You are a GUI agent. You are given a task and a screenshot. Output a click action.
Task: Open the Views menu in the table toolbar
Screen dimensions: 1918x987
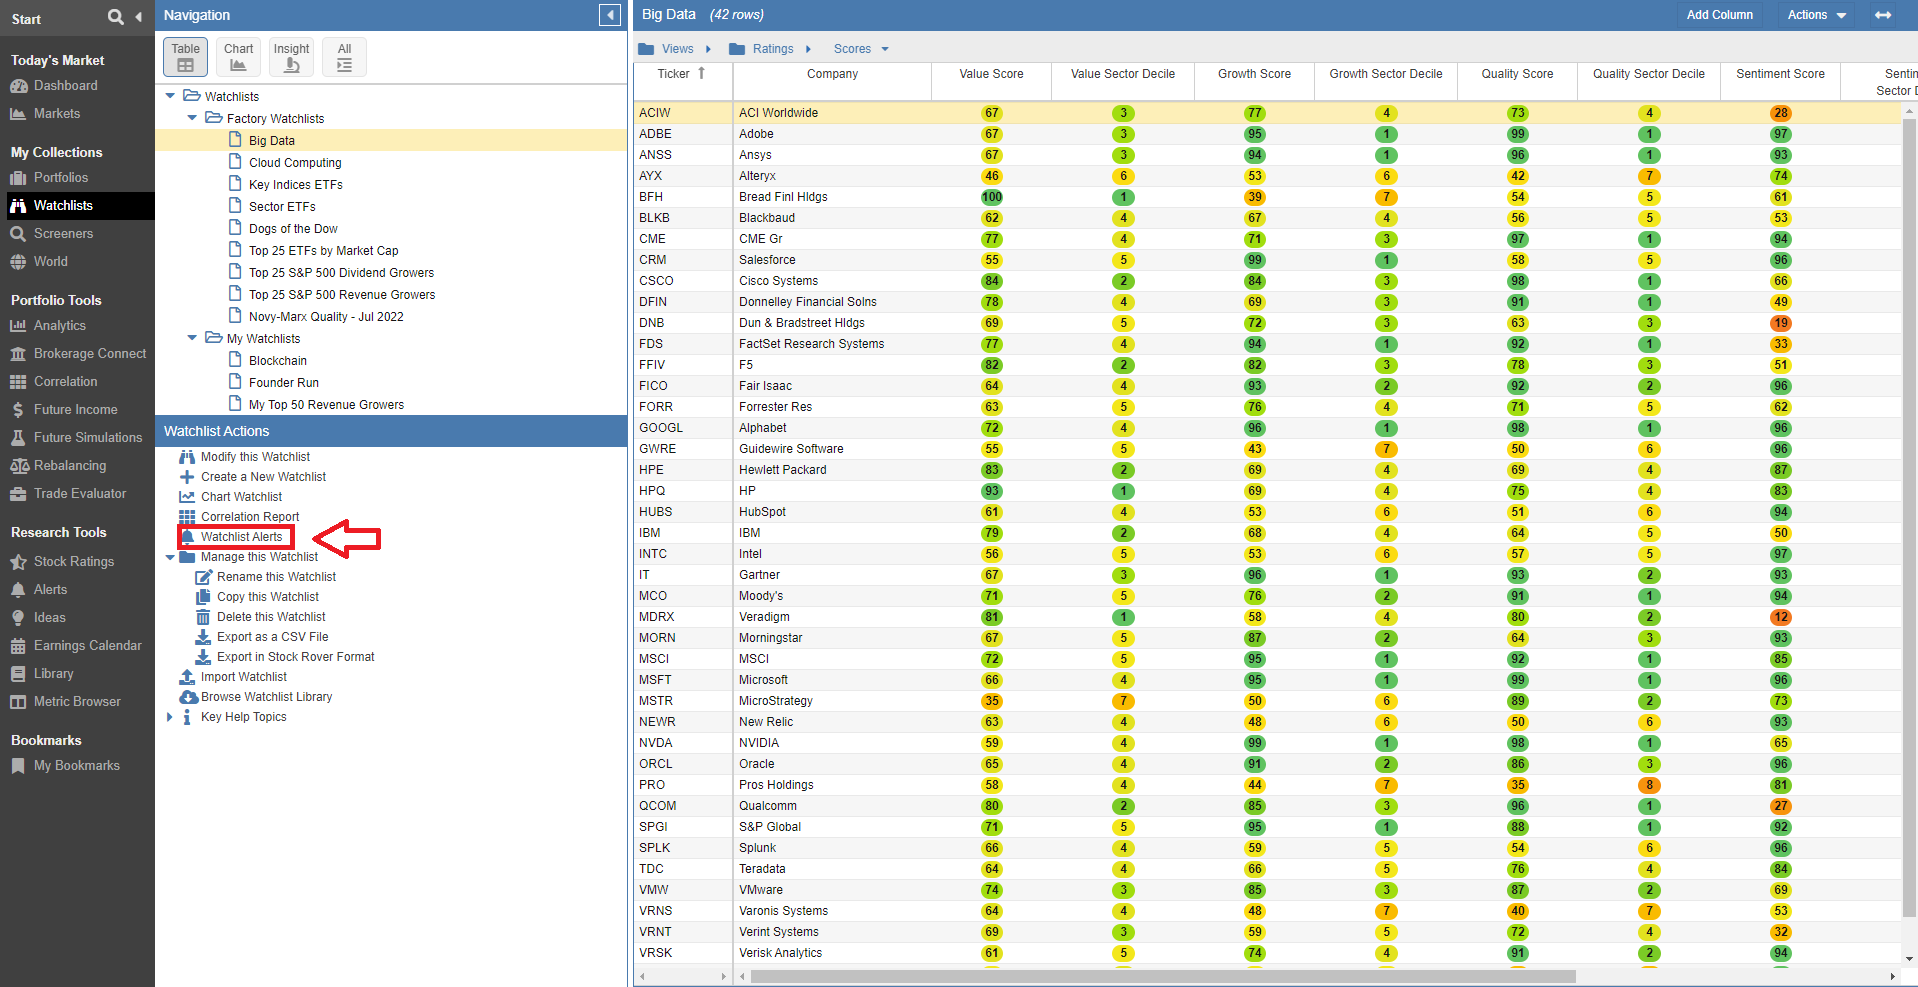tap(676, 49)
